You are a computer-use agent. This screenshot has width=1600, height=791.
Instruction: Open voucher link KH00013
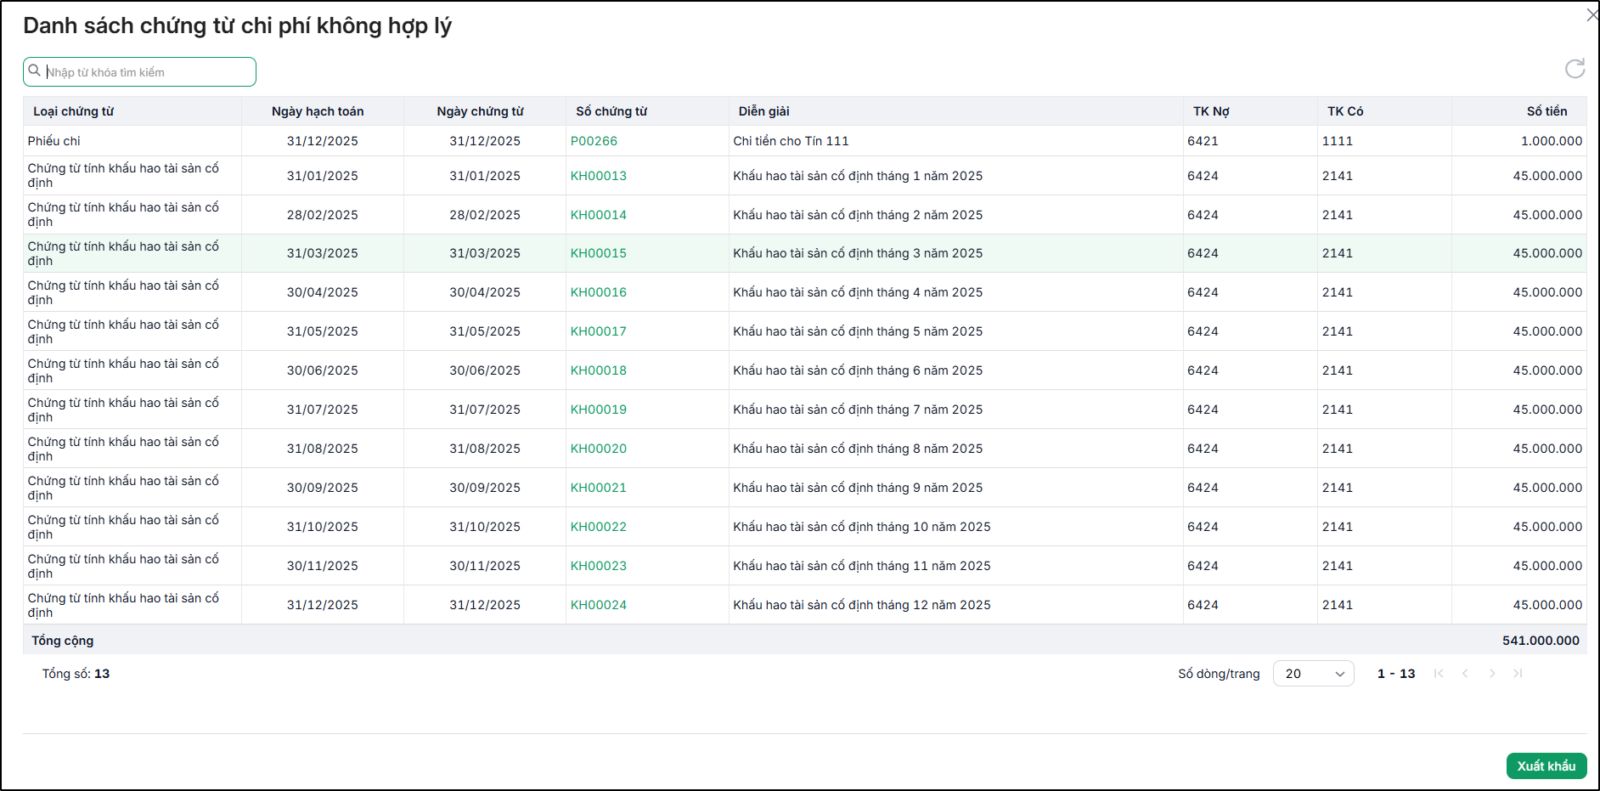tap(598, 176)
